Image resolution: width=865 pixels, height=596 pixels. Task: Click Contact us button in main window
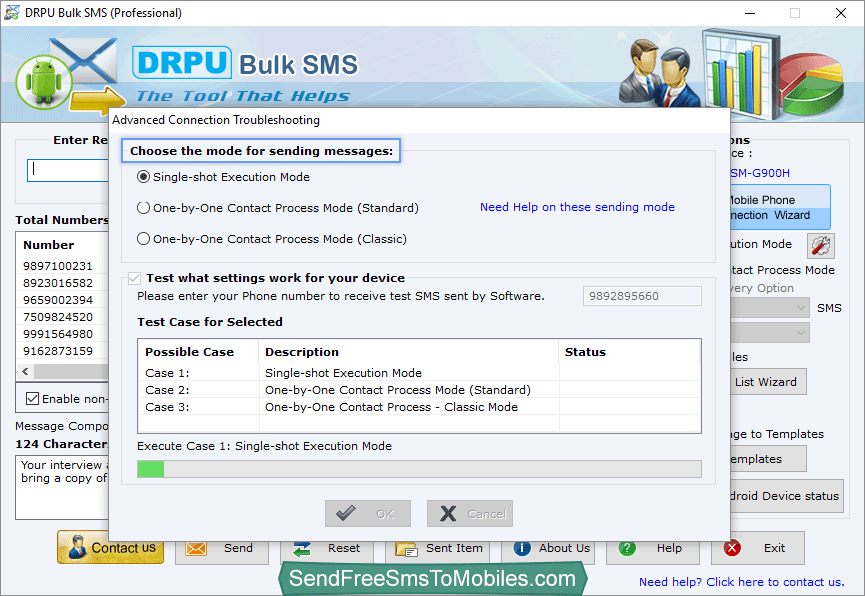110,547
